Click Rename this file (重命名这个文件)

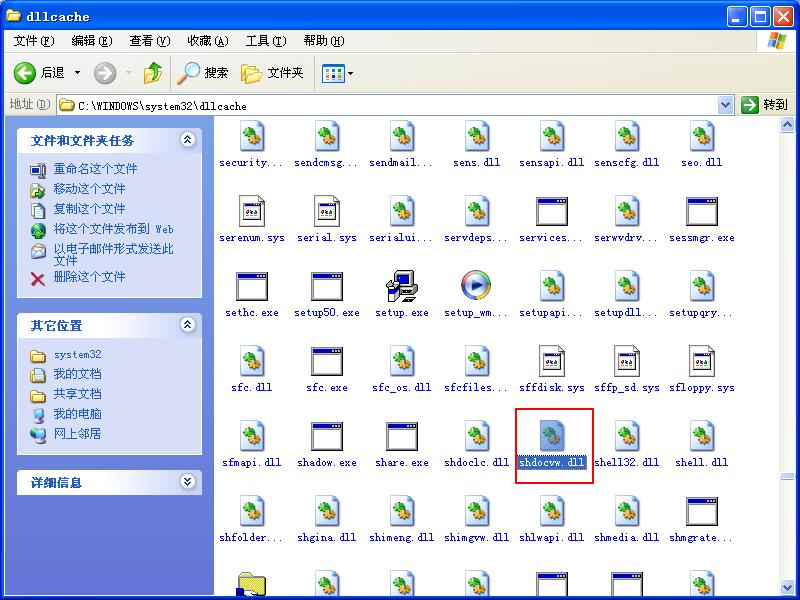[95, 169]
